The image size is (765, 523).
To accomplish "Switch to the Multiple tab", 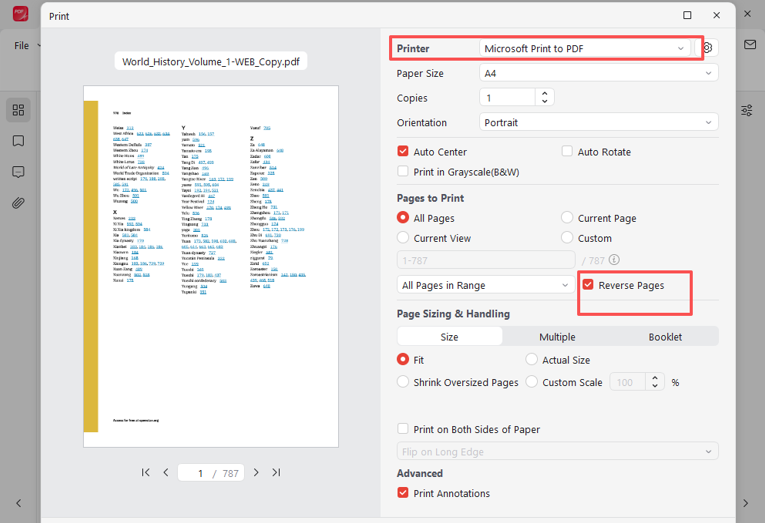I will click(557, 337).
